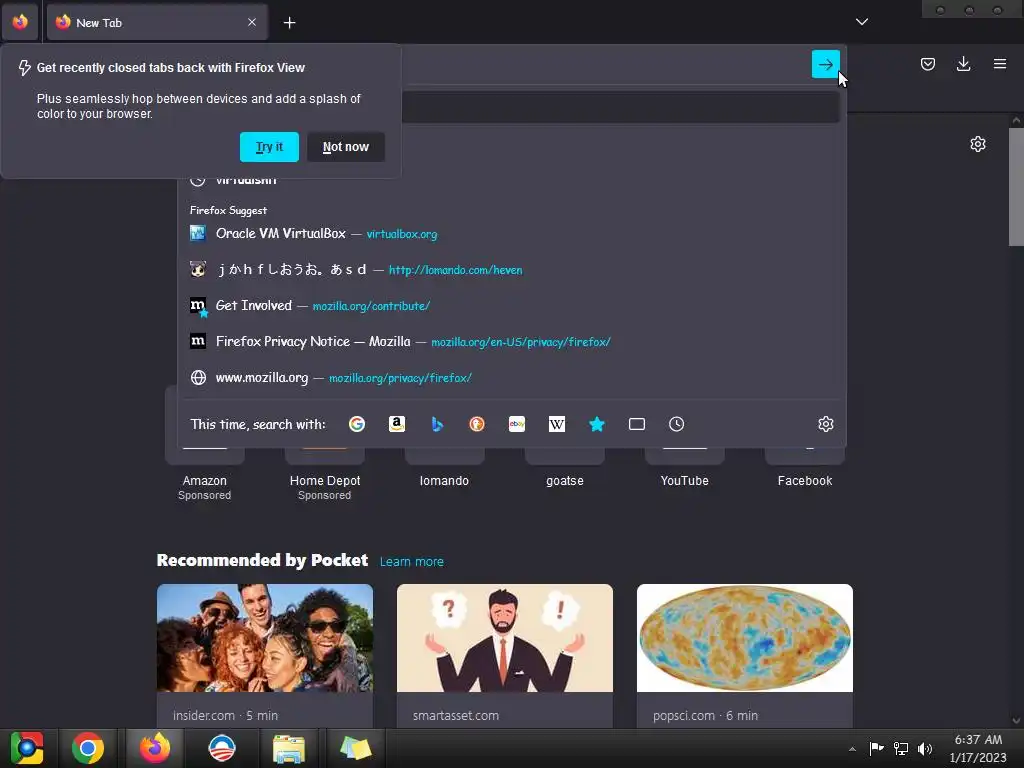Open File Explorer from taskbar

pos(289,748)
